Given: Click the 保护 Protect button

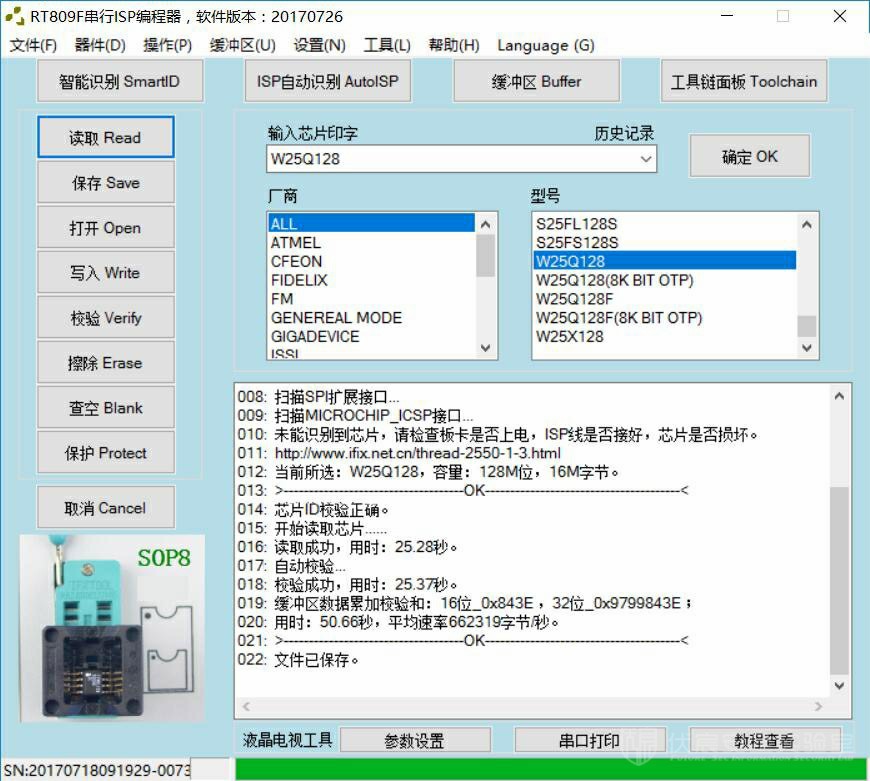Looking at the screenshot, I should click(x=105, y=453).
